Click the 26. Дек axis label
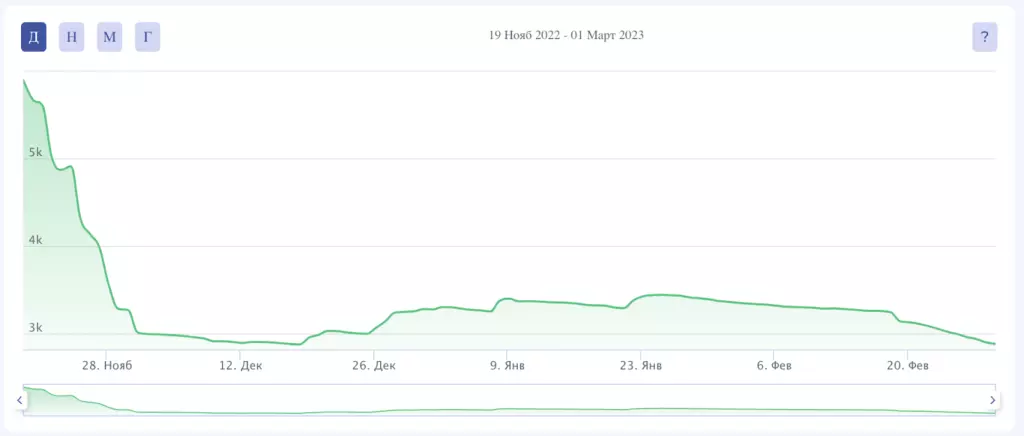The height and width of the screenshot is (436, 1024). tap(374, 366)
